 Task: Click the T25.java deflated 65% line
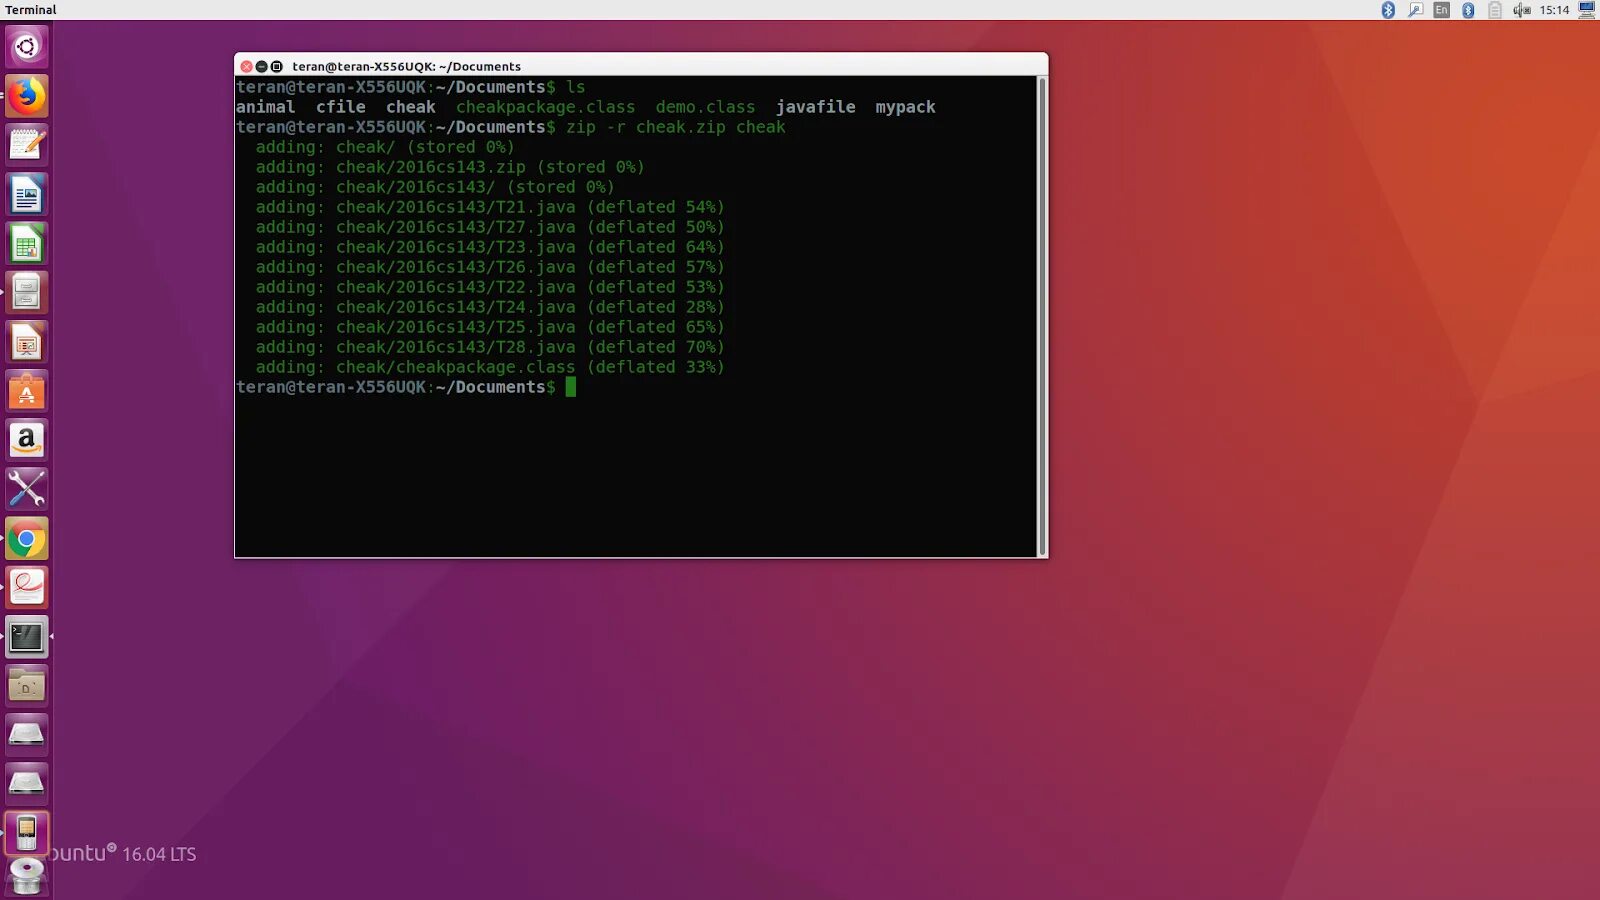point(490,327)
